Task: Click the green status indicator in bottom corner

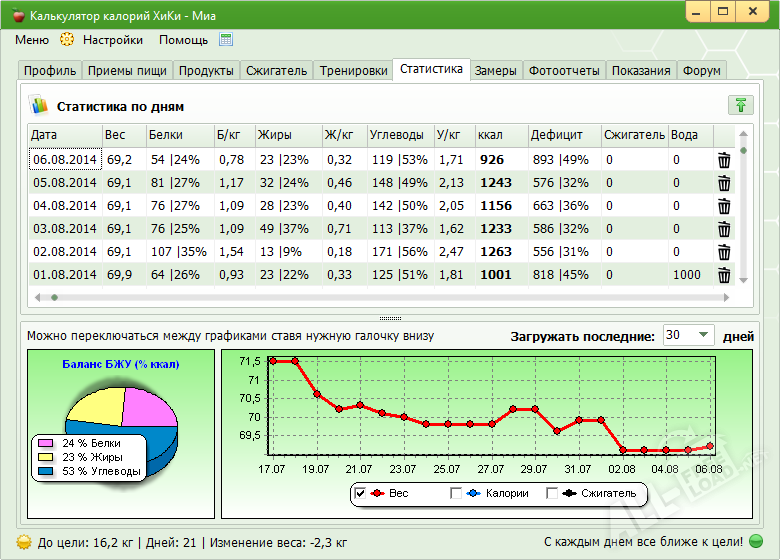Action: 756,541
